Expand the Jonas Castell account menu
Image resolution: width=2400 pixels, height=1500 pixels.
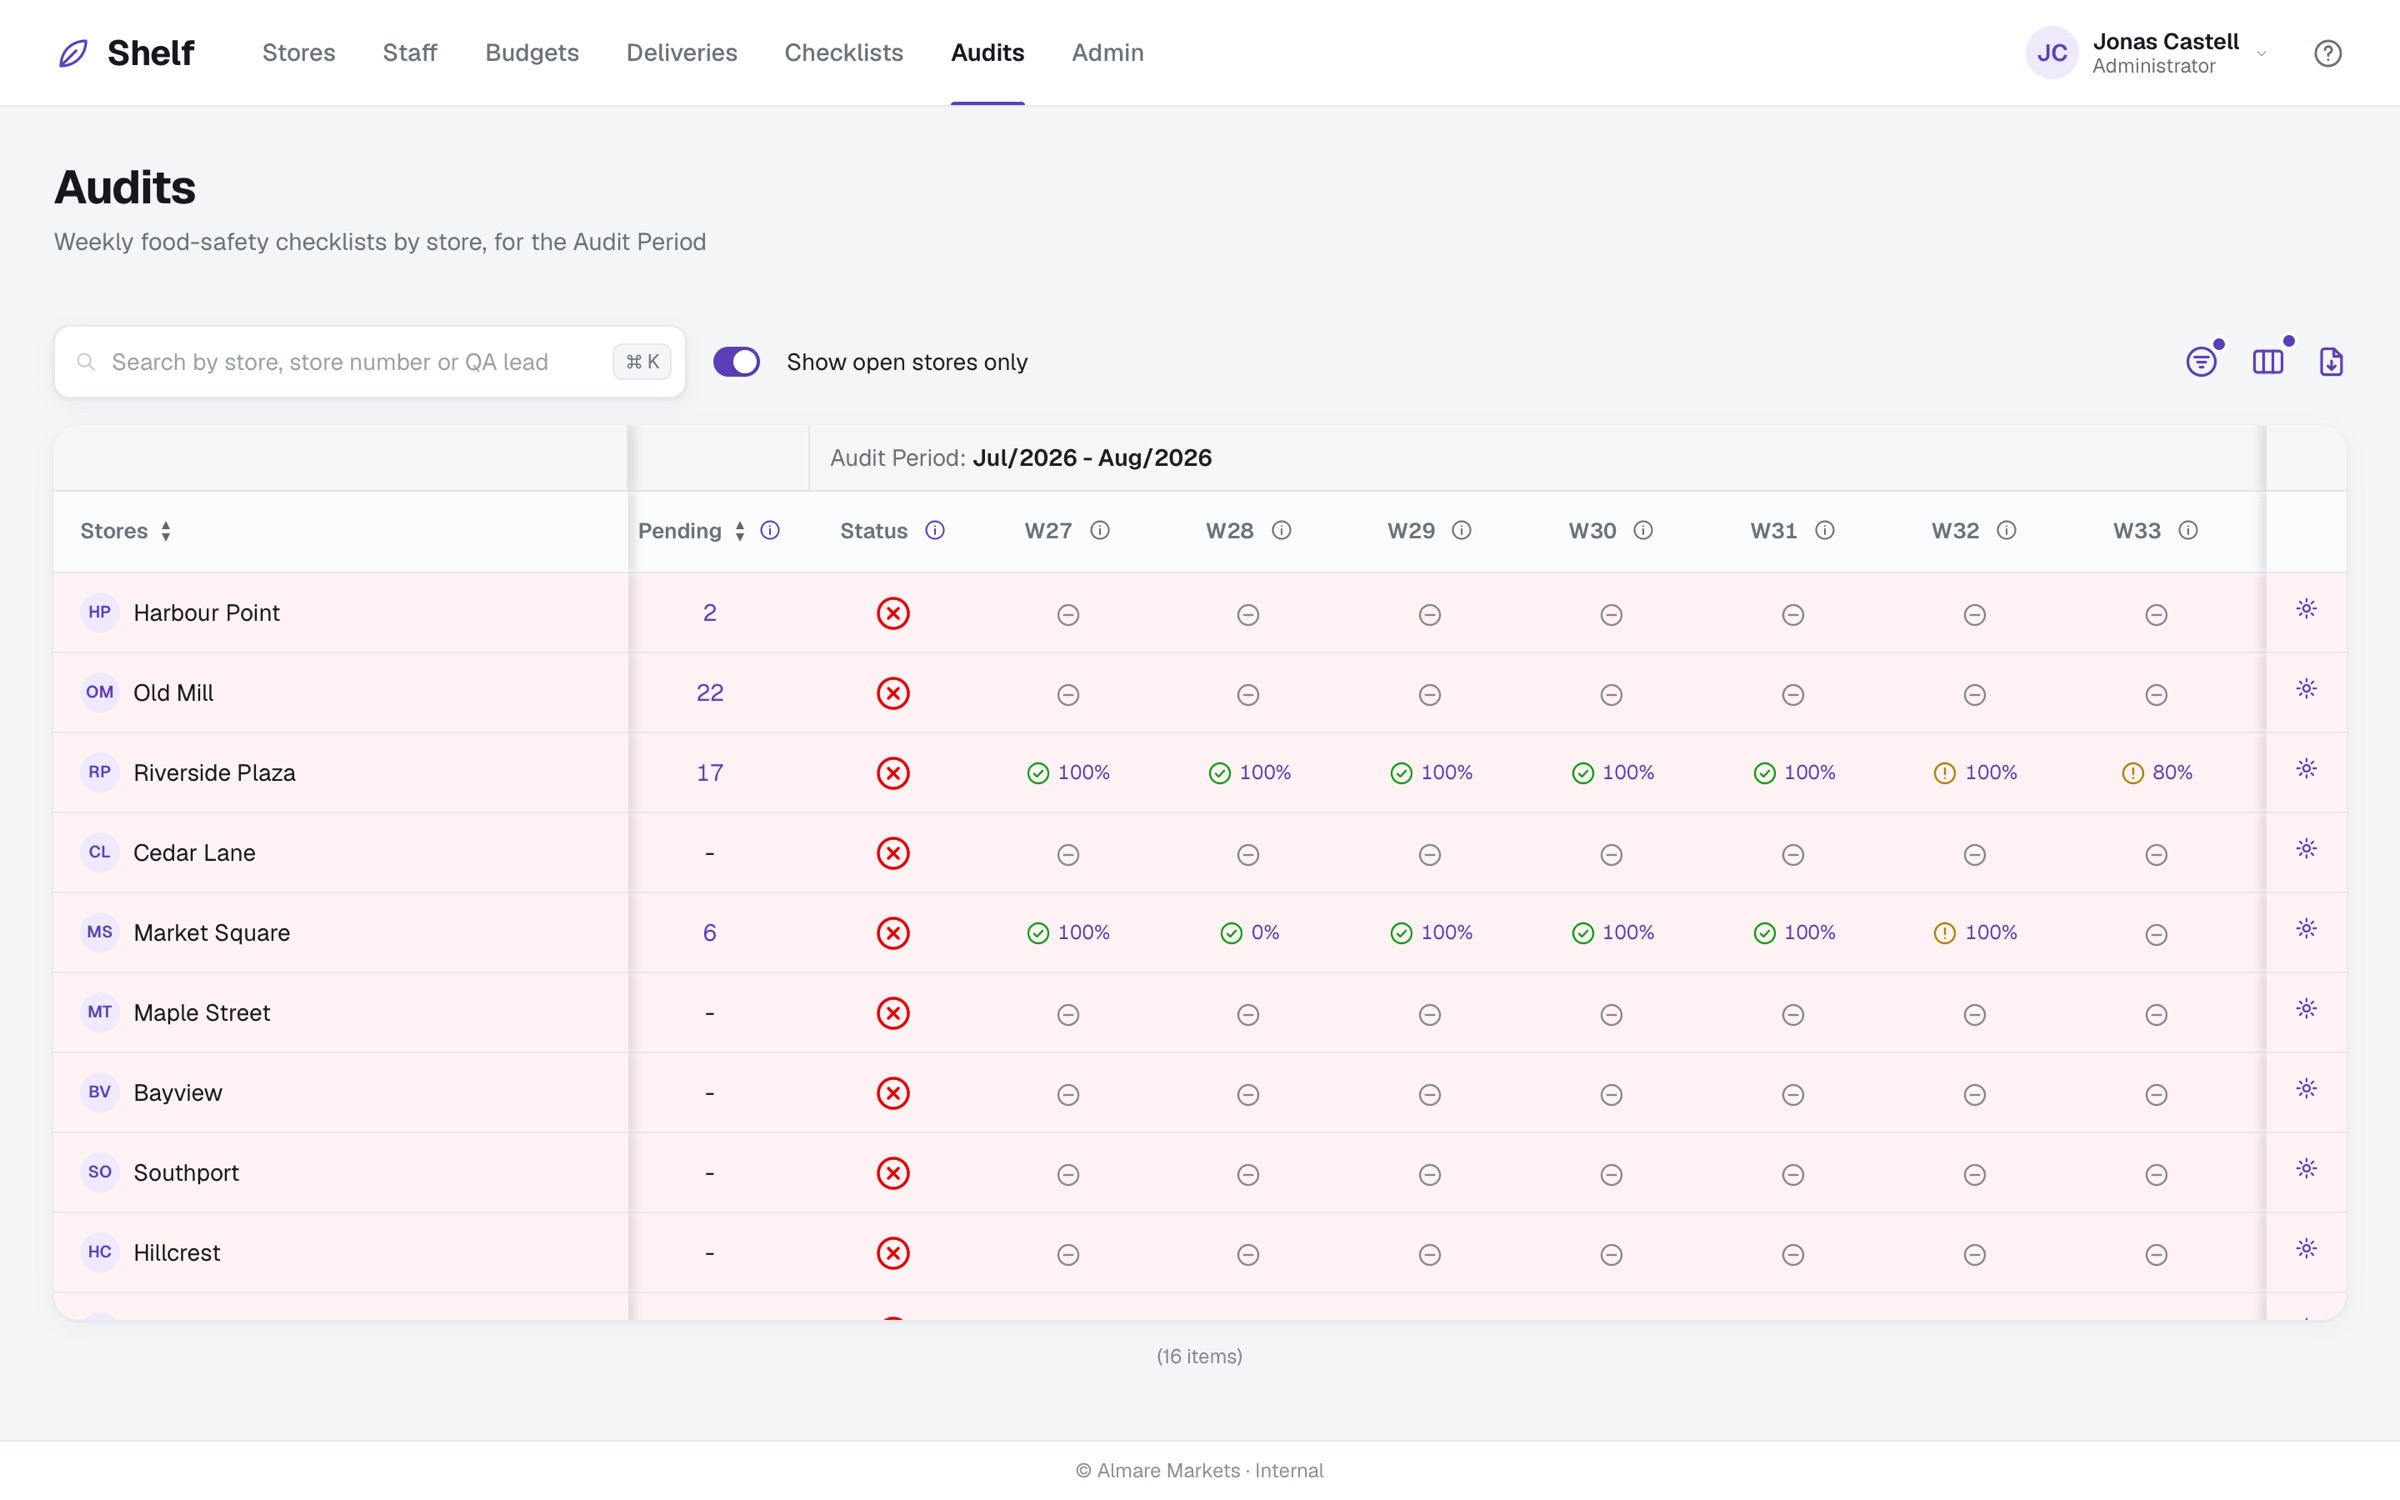(x=2261, y=53)
